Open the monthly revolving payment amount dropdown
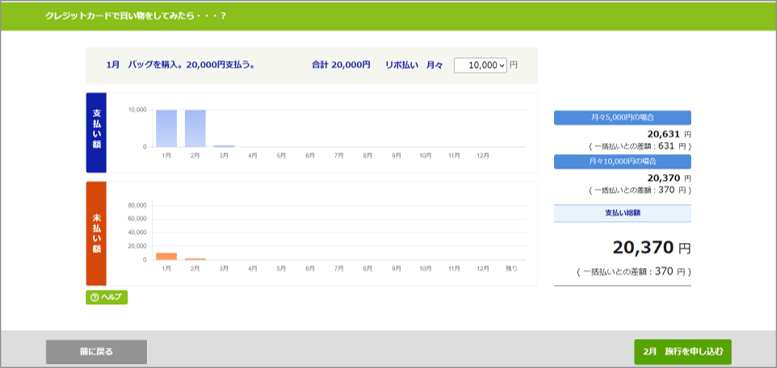The width and height of the screenshot is (777, 368). (x=480, y=65)
